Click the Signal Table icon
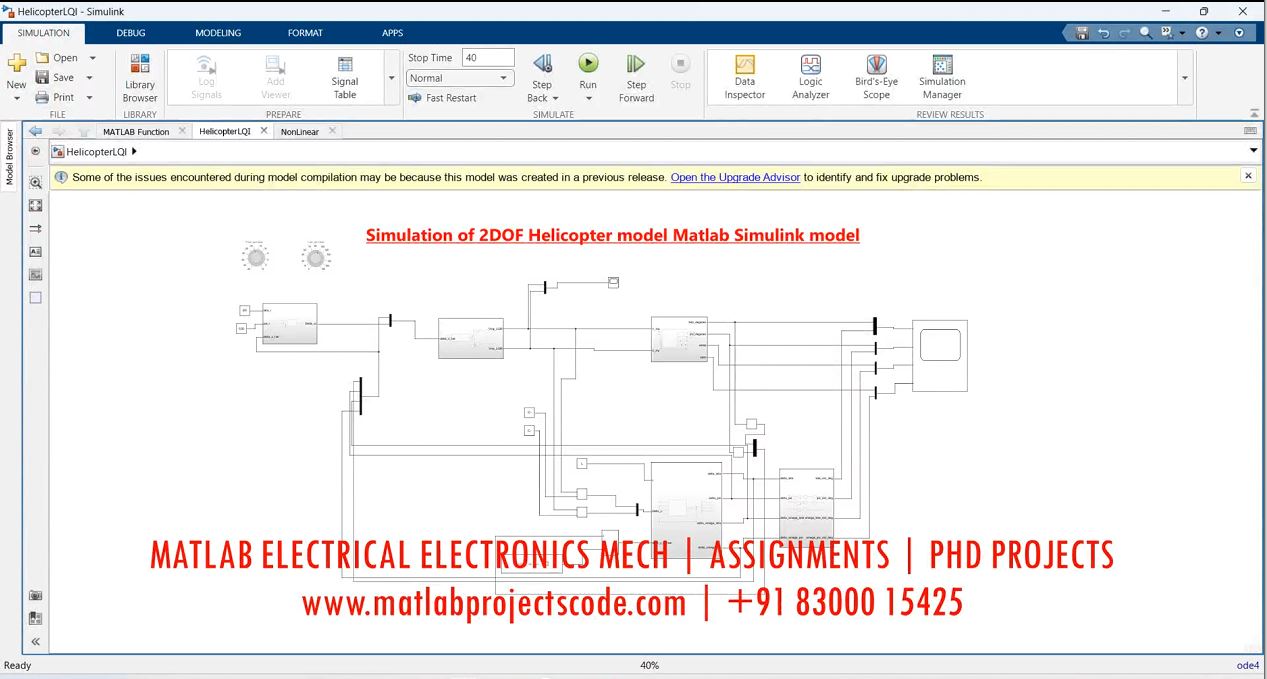 point(345,66)
